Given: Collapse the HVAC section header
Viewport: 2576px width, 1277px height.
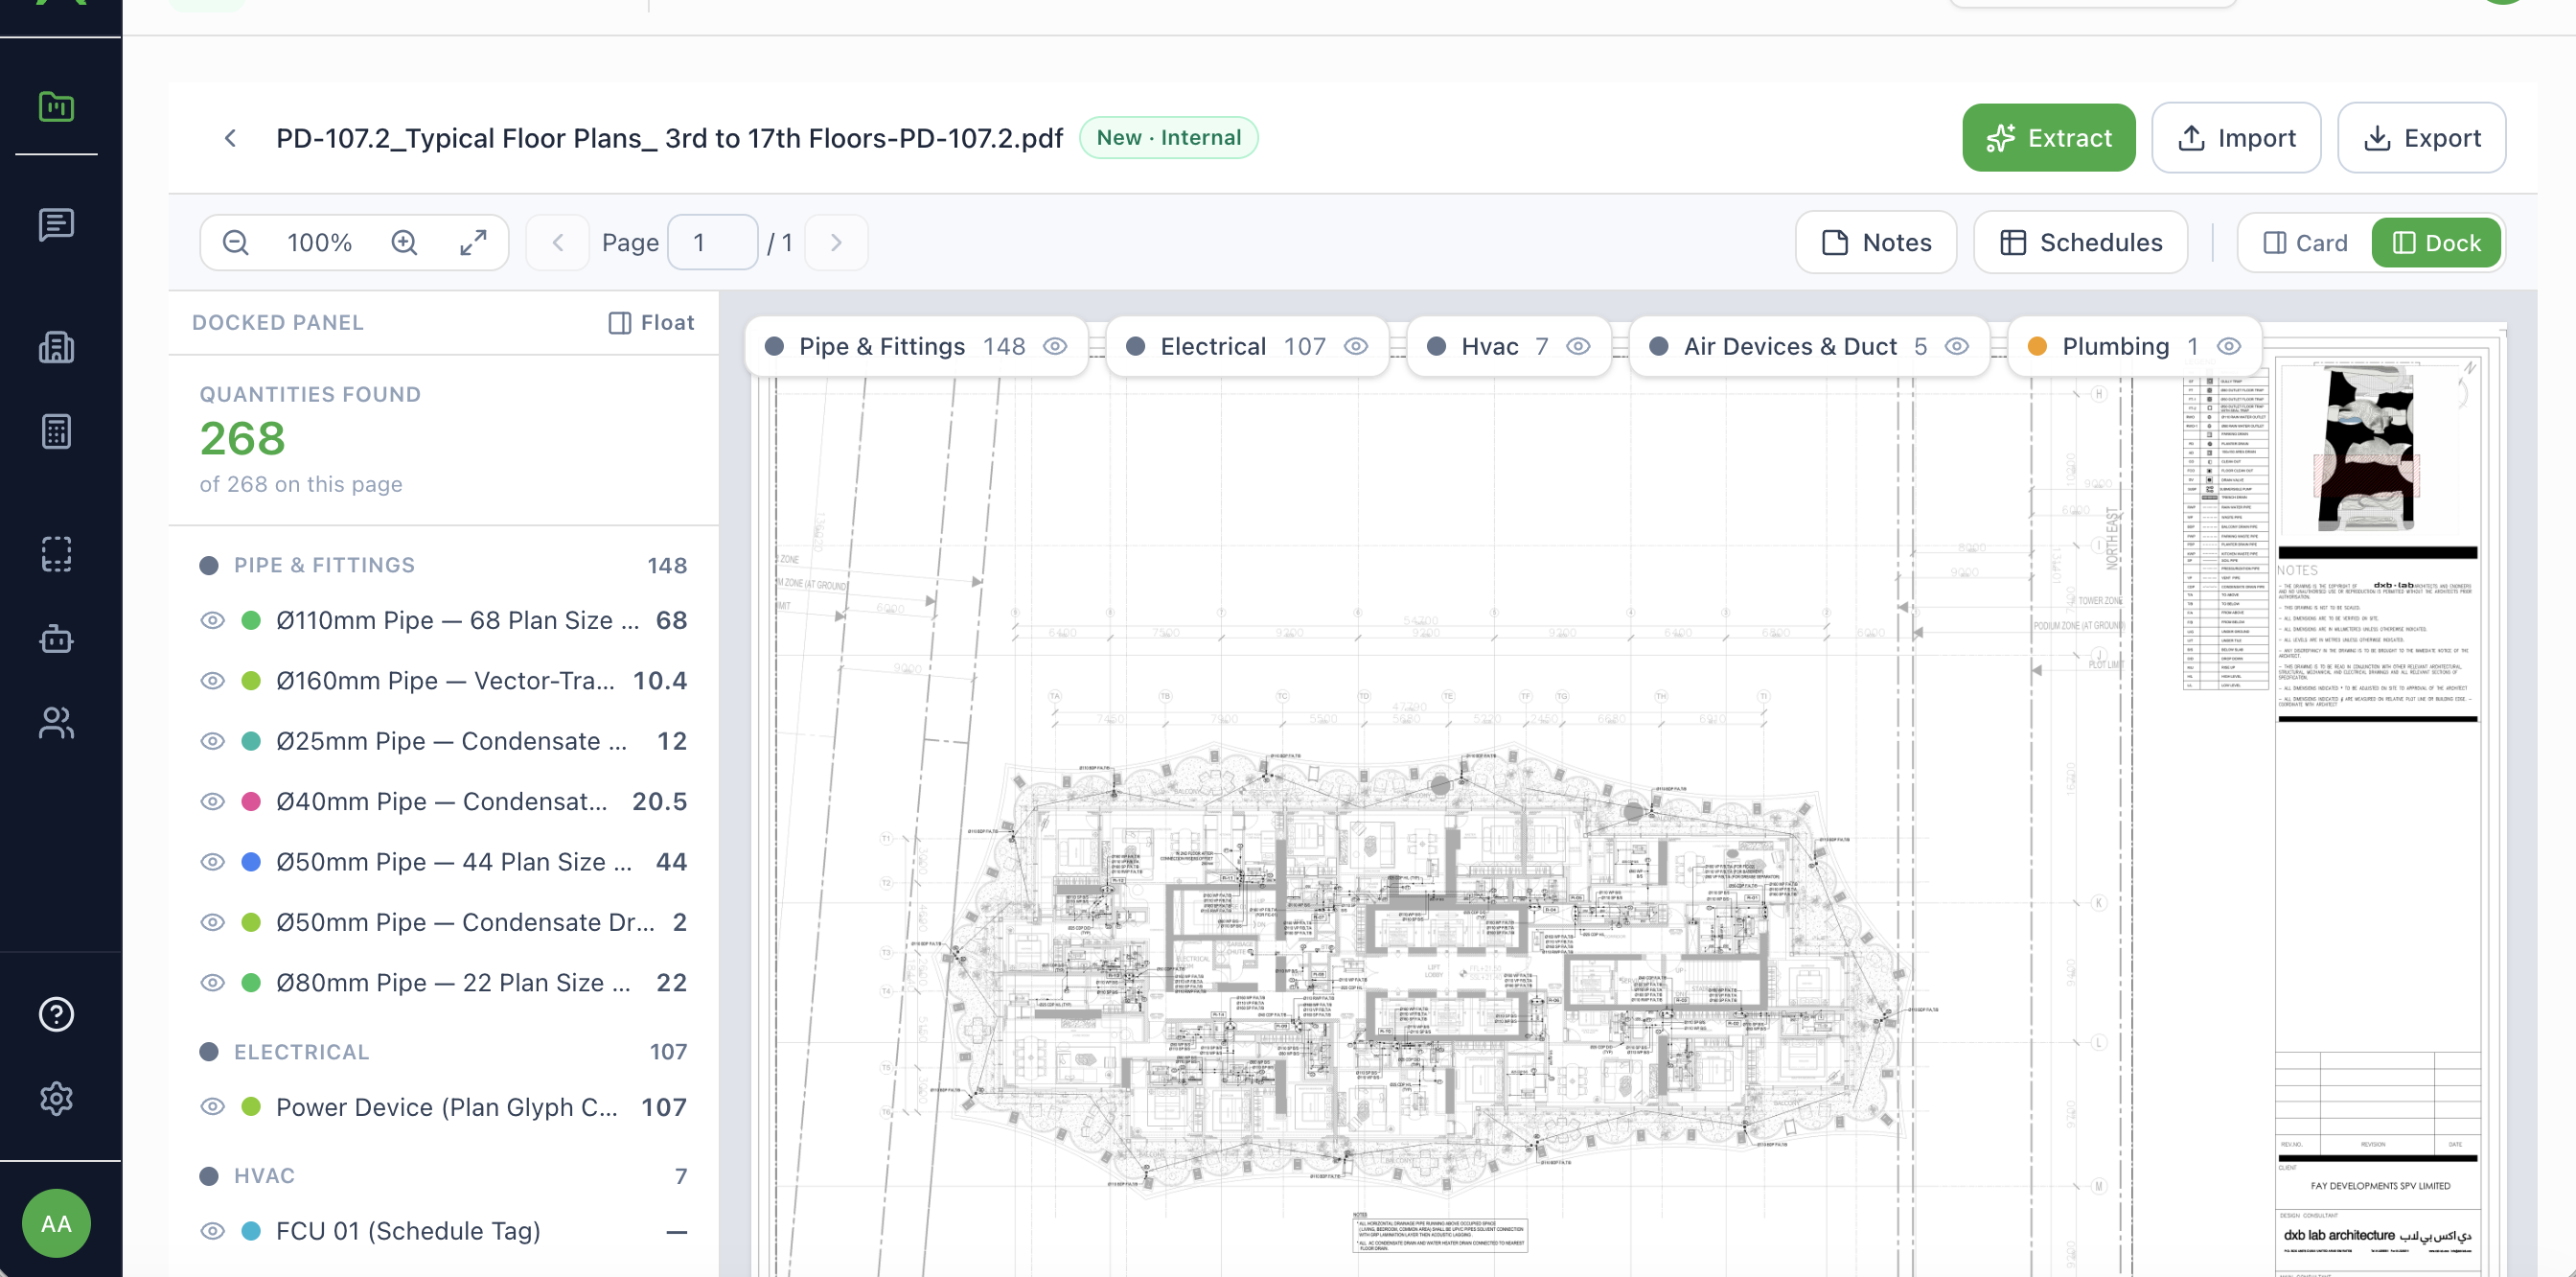Looking at the screenshot, I should pyautogui.click(x=443, y=1176).
